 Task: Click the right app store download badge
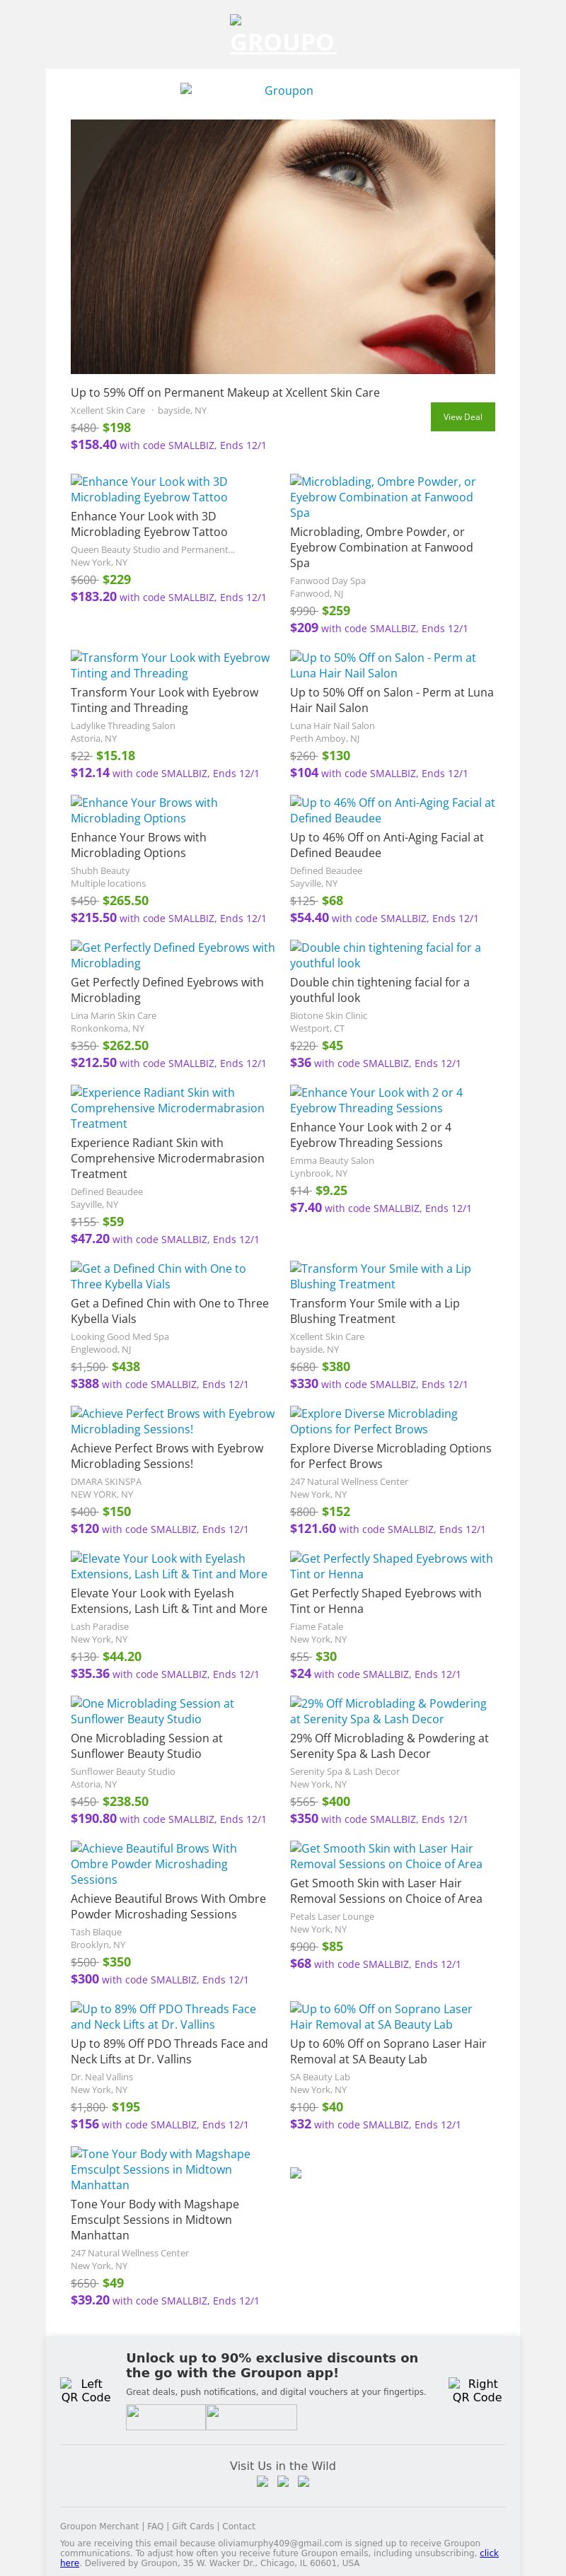click(251, 2417)
